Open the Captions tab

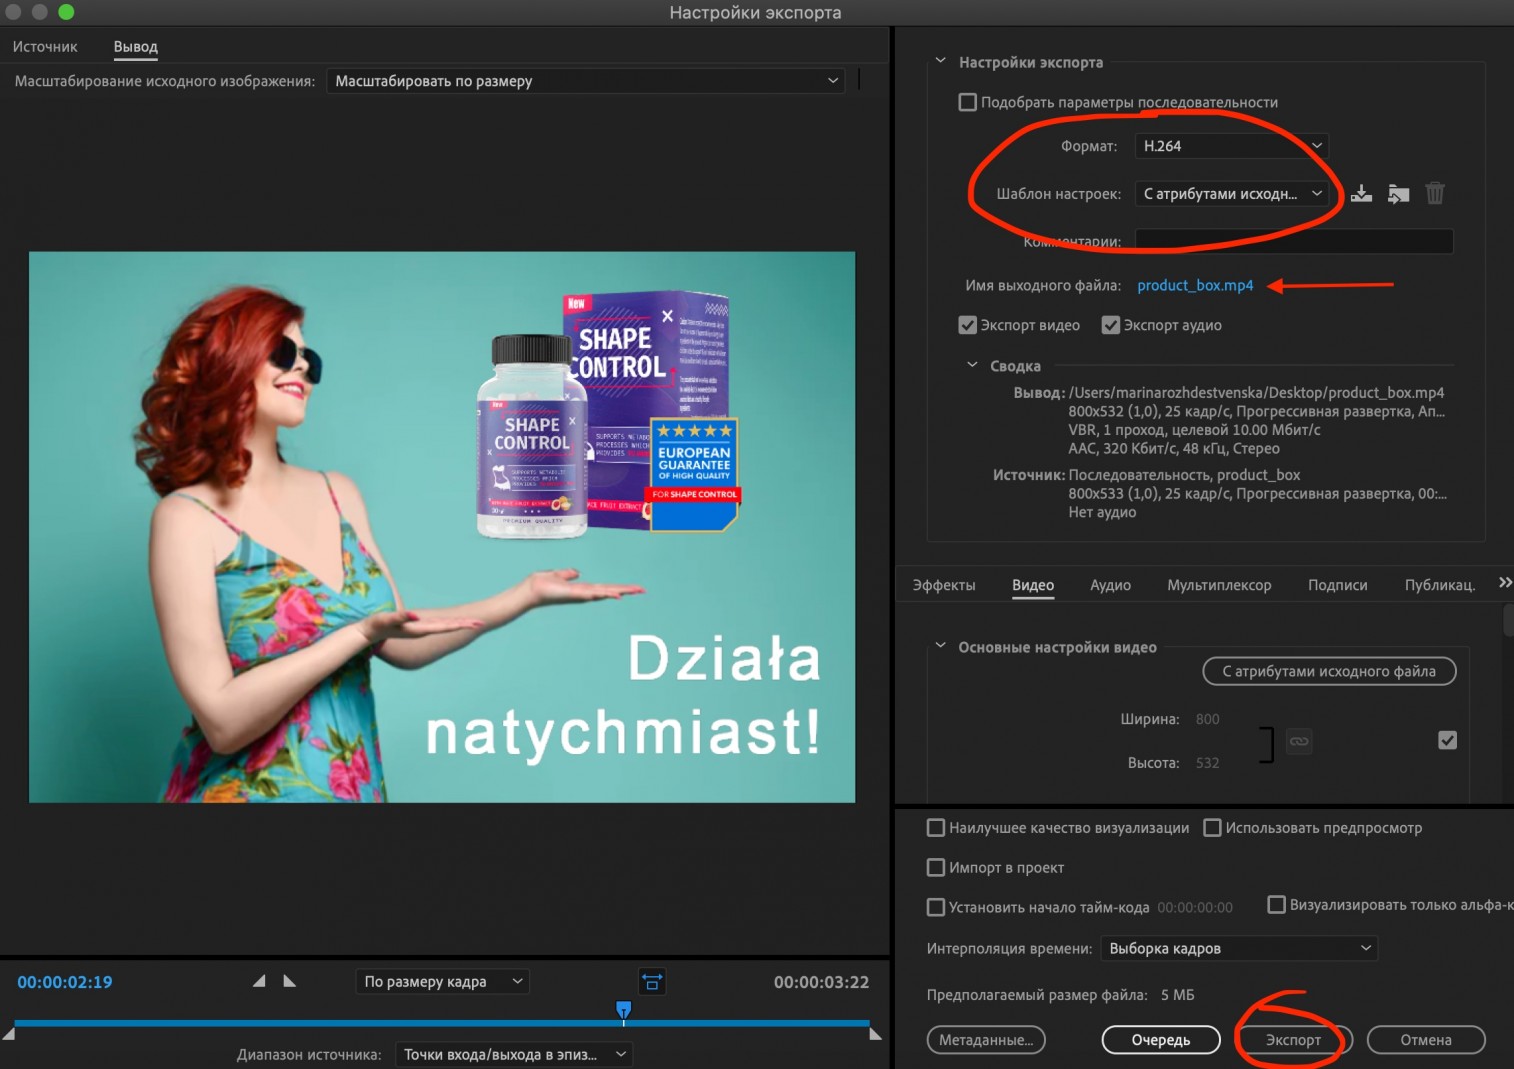(x=1337, y=585)
